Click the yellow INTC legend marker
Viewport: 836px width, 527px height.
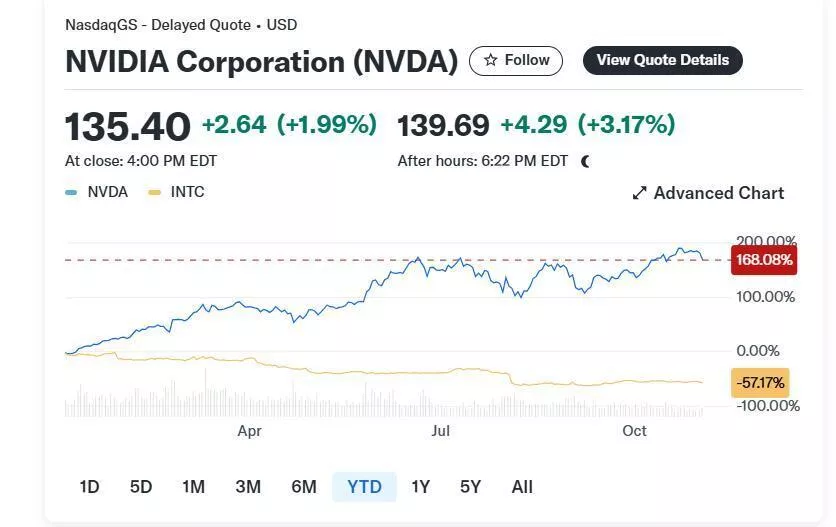tap(153, 192)
